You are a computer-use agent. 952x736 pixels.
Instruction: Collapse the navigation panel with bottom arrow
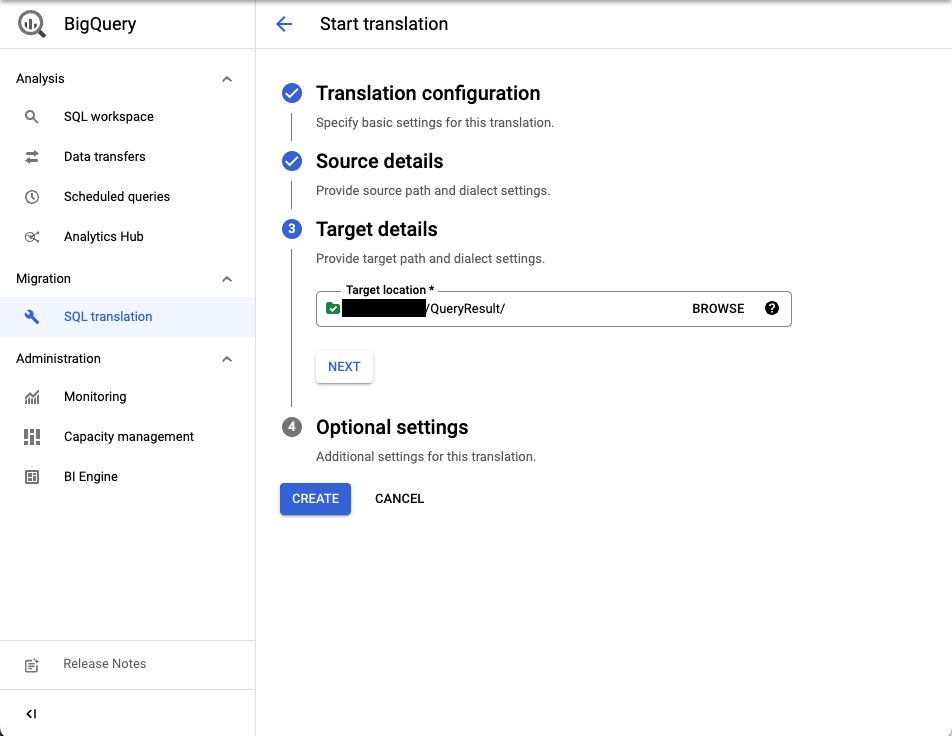click(x=31, y=713)
